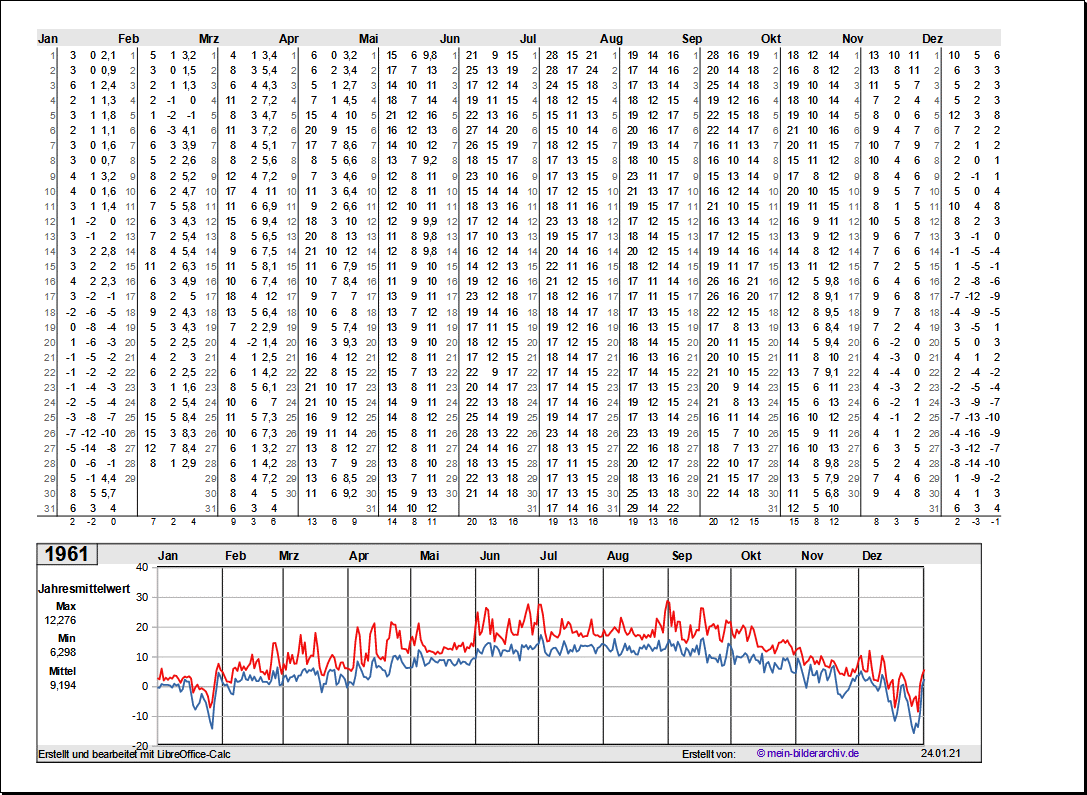Select the Max value 12,276
This screenshot has height=795, width=1087.
pyautogui.click(x=60, y=620)
